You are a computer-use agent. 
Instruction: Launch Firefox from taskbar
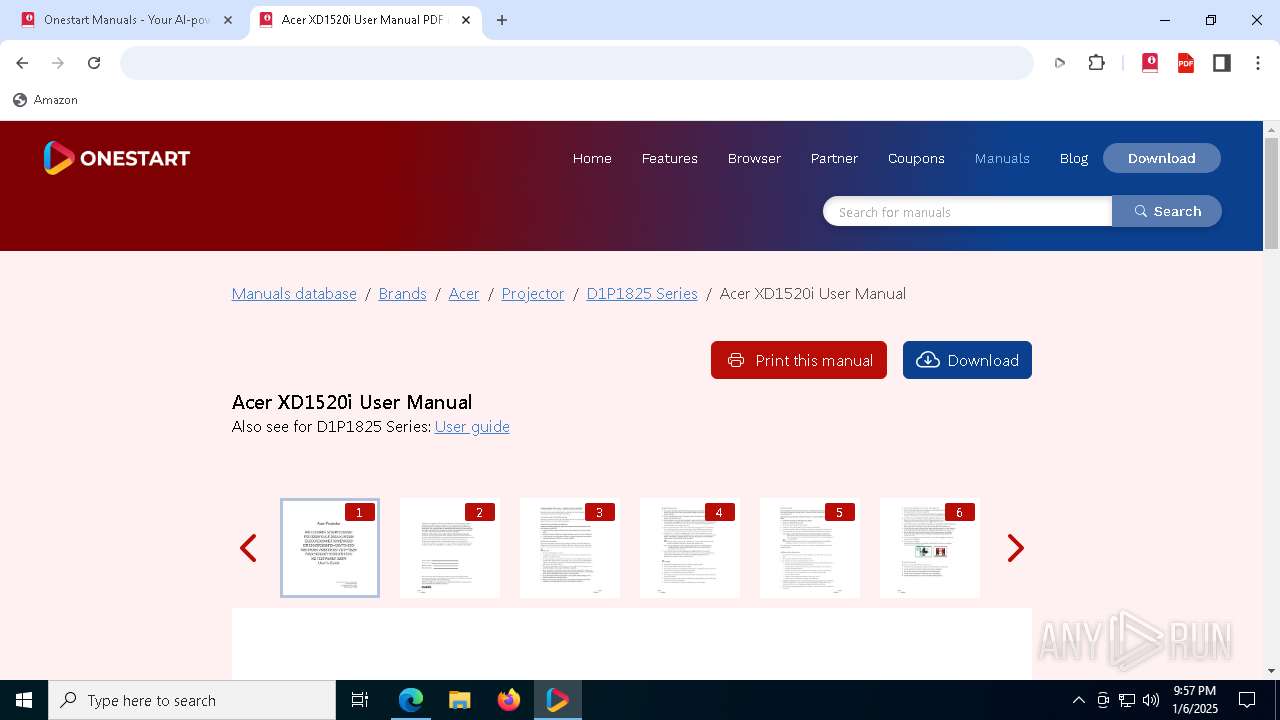pos(509,700)
